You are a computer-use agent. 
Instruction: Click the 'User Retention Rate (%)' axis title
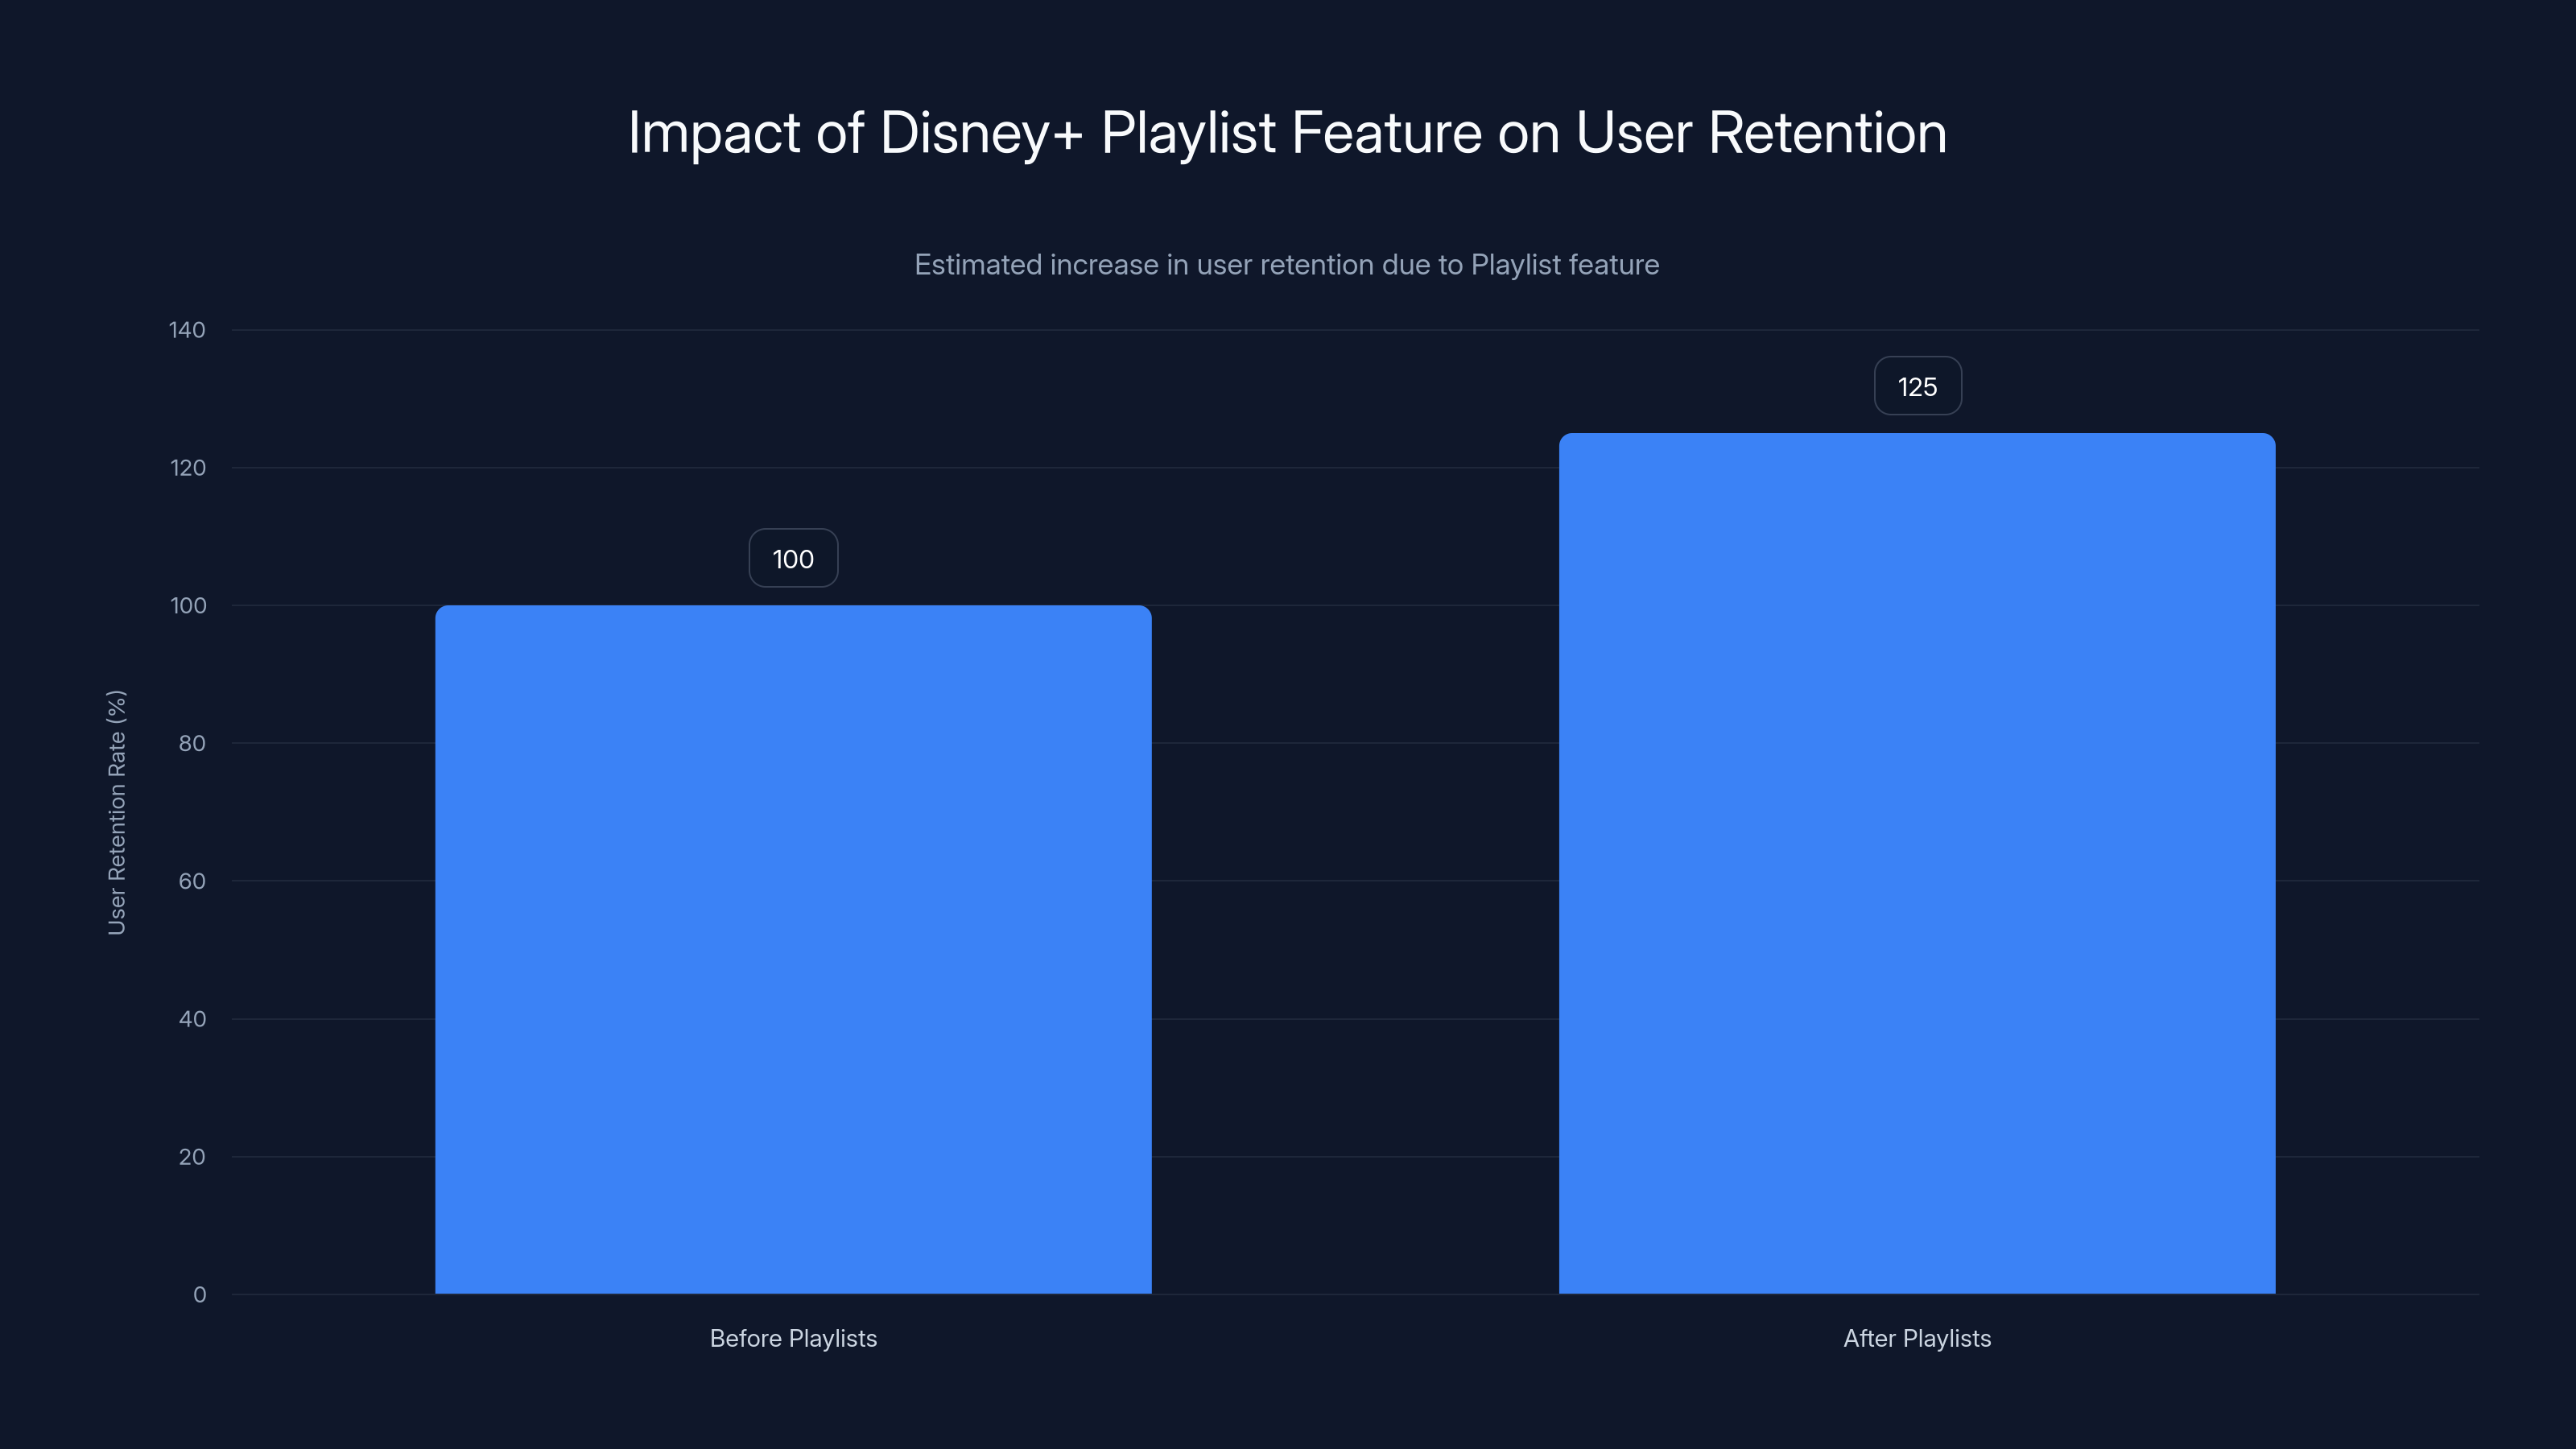click(x=117, y=812)
